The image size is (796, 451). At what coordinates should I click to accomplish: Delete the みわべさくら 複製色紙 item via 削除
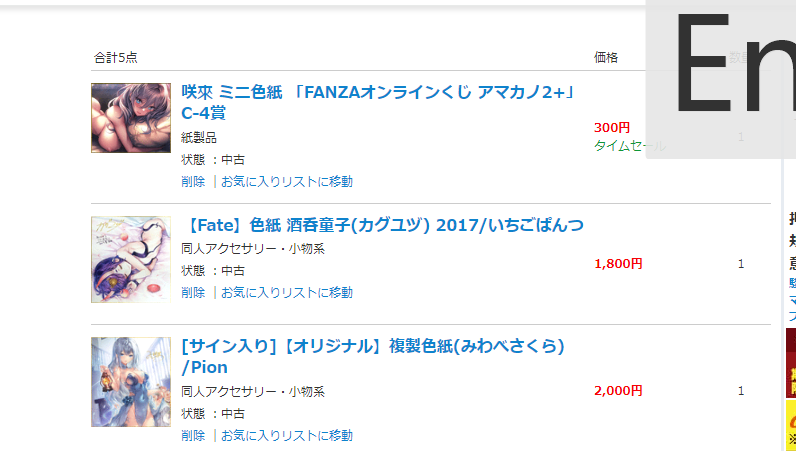193,436
